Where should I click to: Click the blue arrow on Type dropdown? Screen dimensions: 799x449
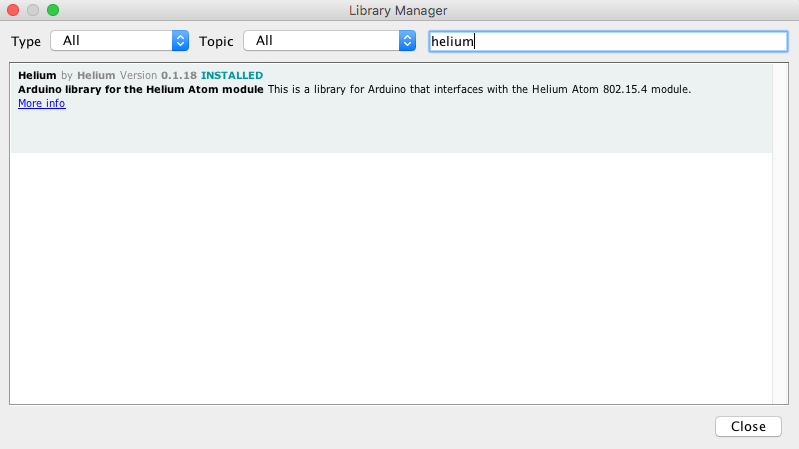pyautogui.click(x=180, y=41)
